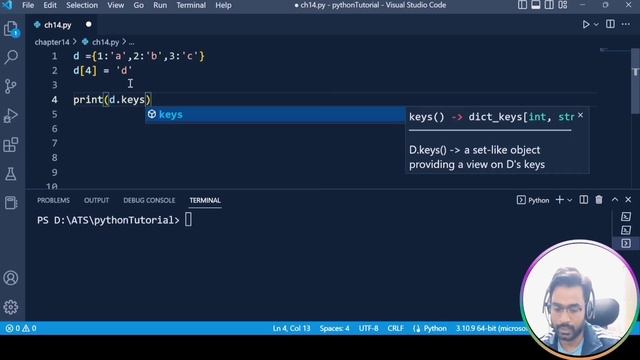Run the Python file with play button
The height and width of the screenshot is (360, 640).
pyautogui.click(x=586, y=24)
